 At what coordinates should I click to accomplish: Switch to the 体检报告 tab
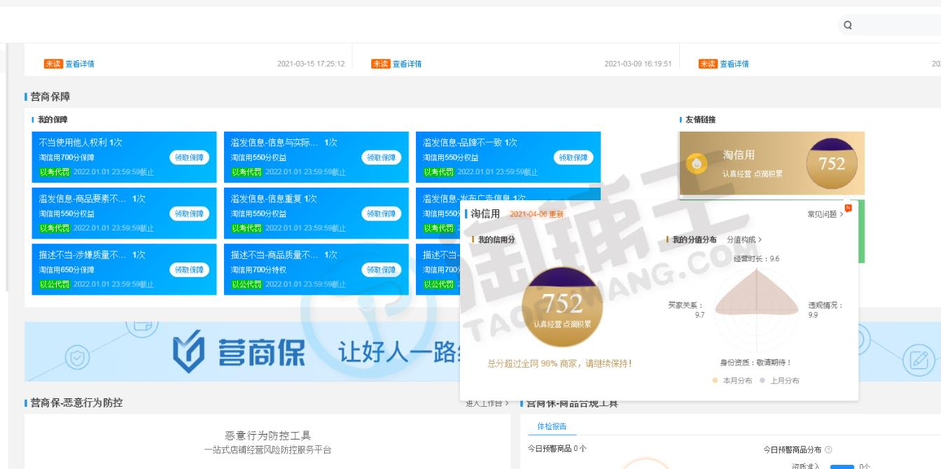click(551, 425)
